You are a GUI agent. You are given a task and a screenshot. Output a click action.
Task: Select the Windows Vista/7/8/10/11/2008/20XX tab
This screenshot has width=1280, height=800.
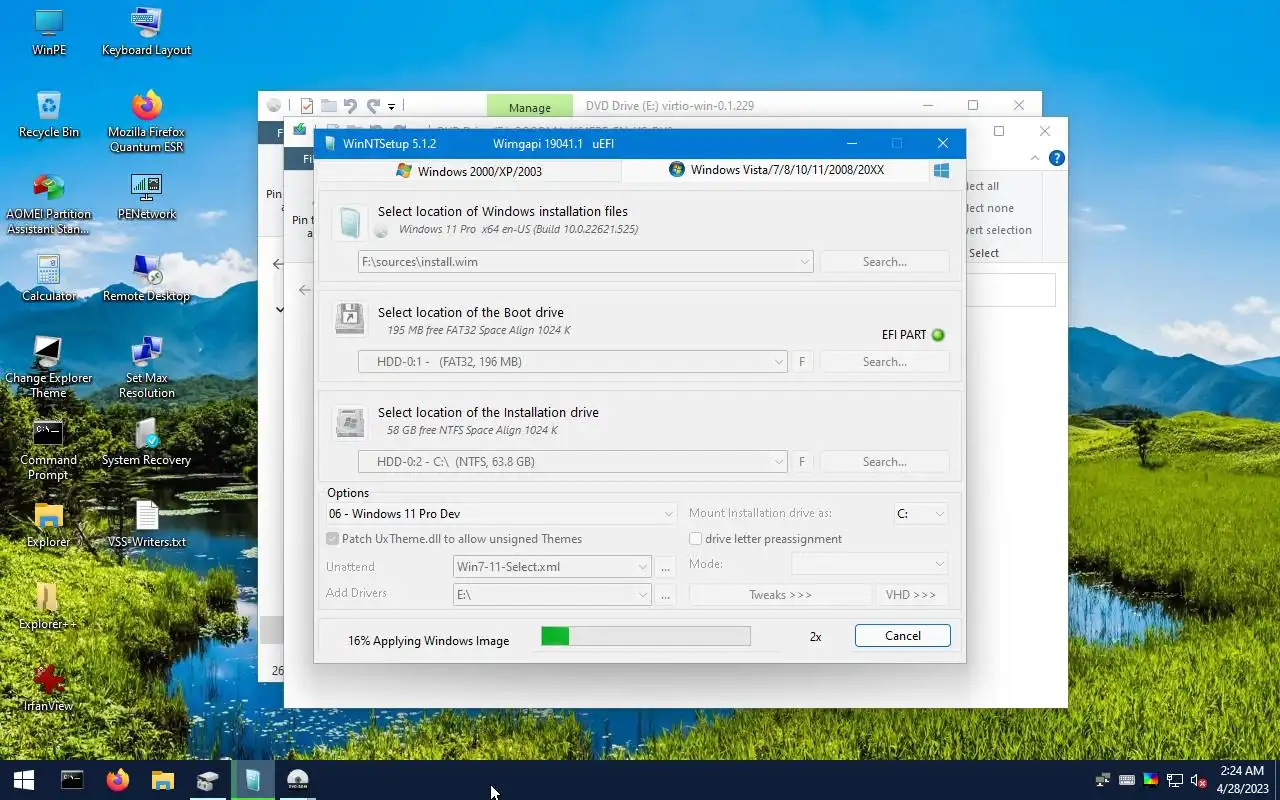[776, 170]
